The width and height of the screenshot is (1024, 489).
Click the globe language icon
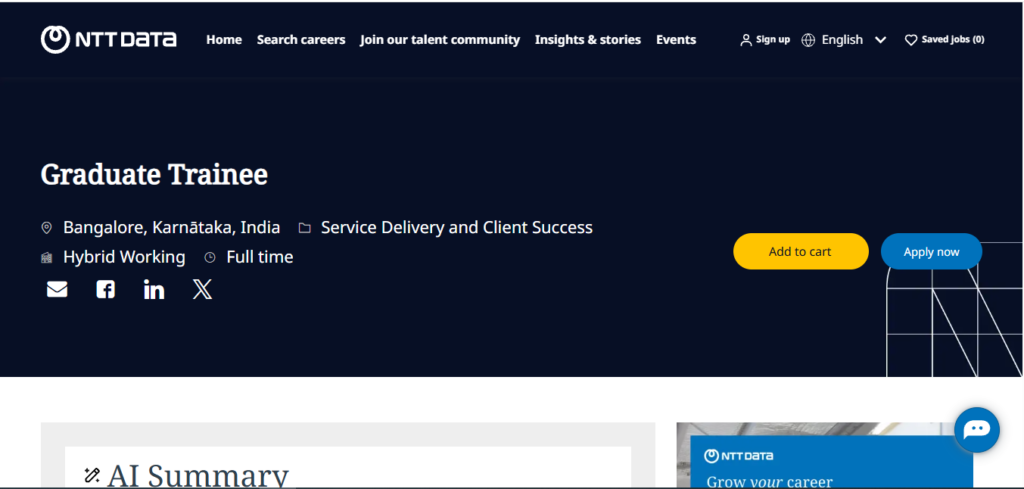pyautogui.click(x=808, y=40)
